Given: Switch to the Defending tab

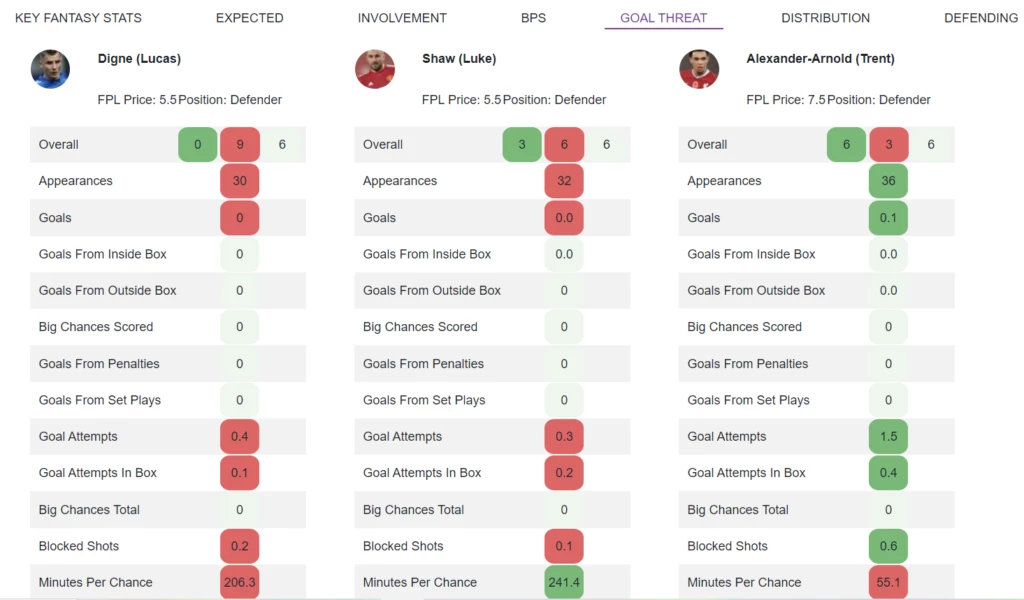Looking at the screenshot, I should pyautogui.click(x=981, y=18).
